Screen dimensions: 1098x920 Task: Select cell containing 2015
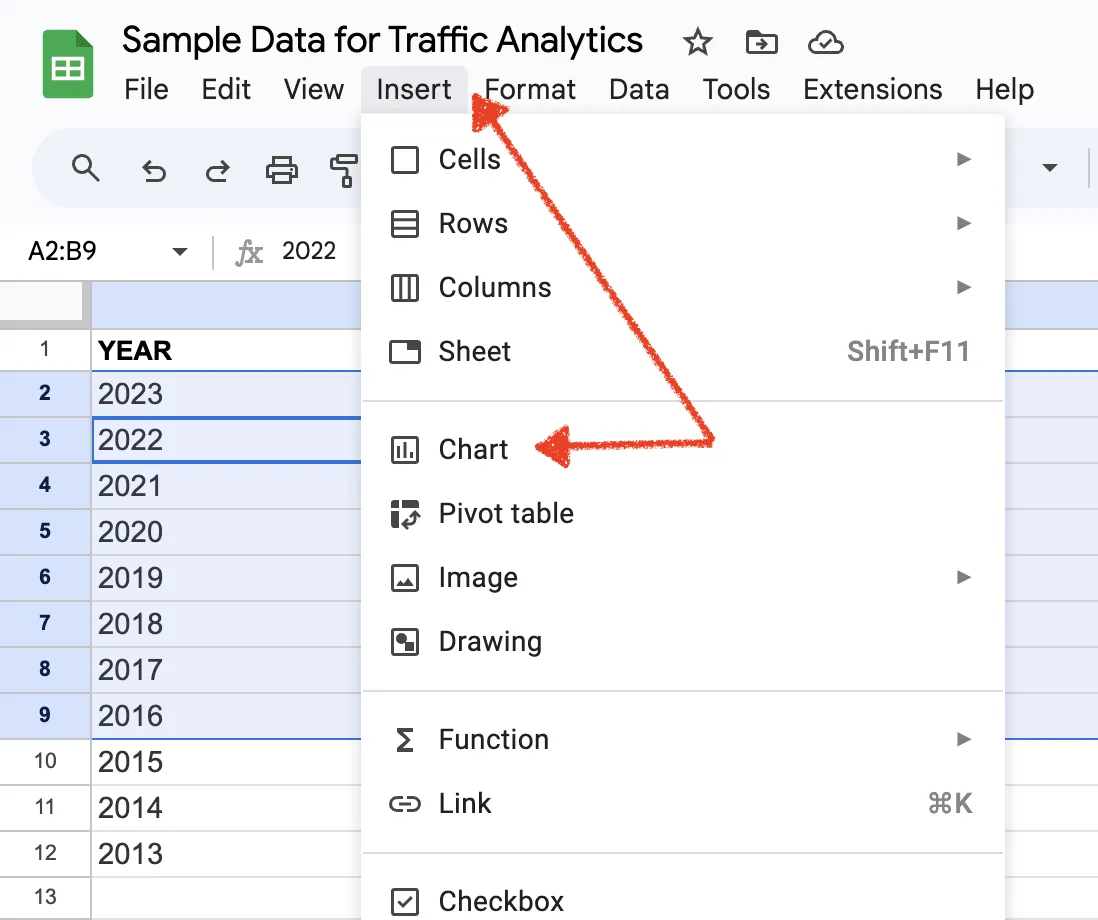tap(226, 762)
